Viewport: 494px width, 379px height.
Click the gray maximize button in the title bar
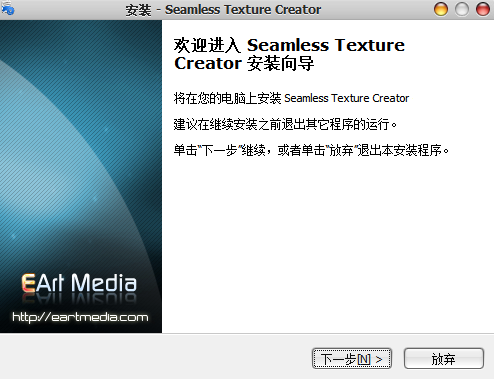pyautogui.click(x=462, y=9)
